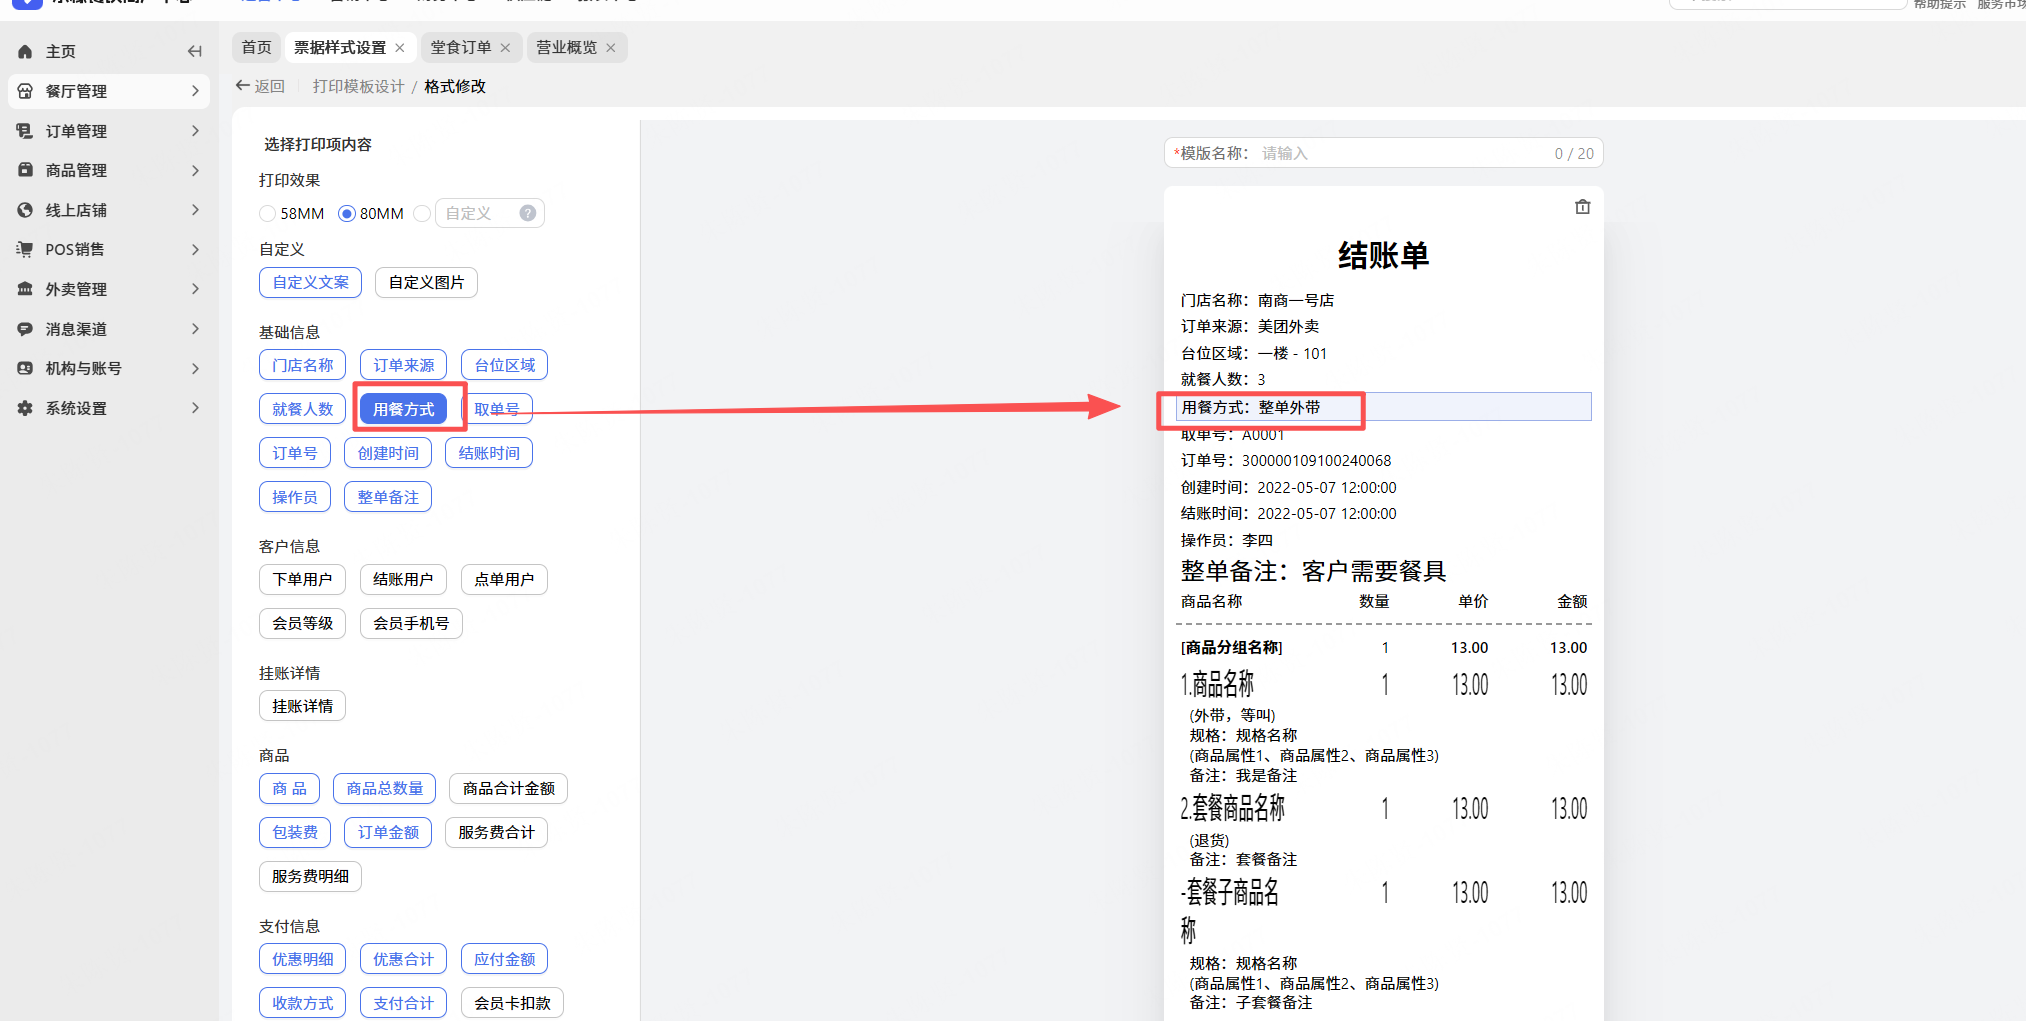Expand the POS销售 menu
Viewport: 2026px width, 1021px height.
pyautogui.click(x=195, y=249)
